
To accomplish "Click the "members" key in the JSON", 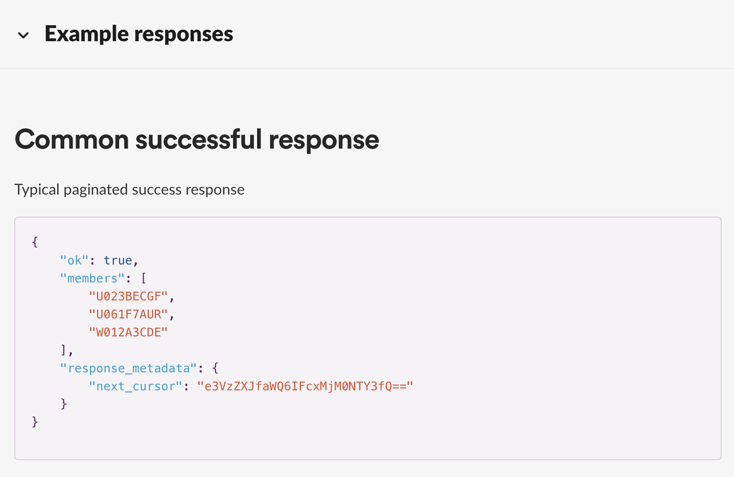I will pos(92,278).
